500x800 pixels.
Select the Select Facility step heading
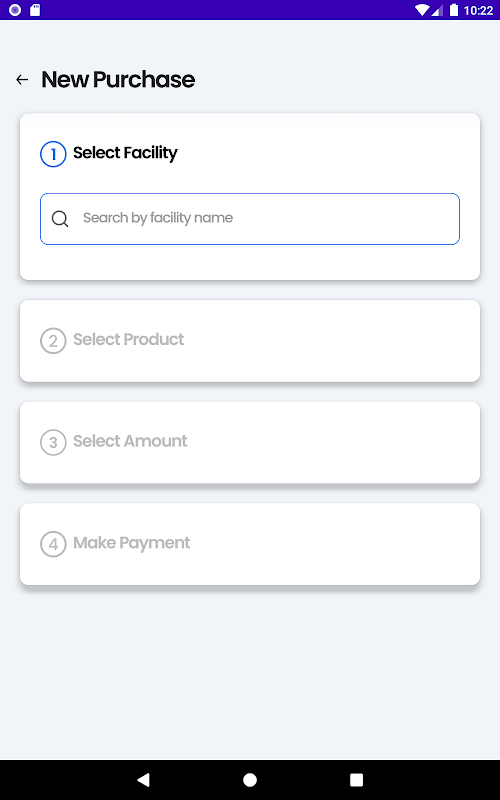(x=125, y=153)
